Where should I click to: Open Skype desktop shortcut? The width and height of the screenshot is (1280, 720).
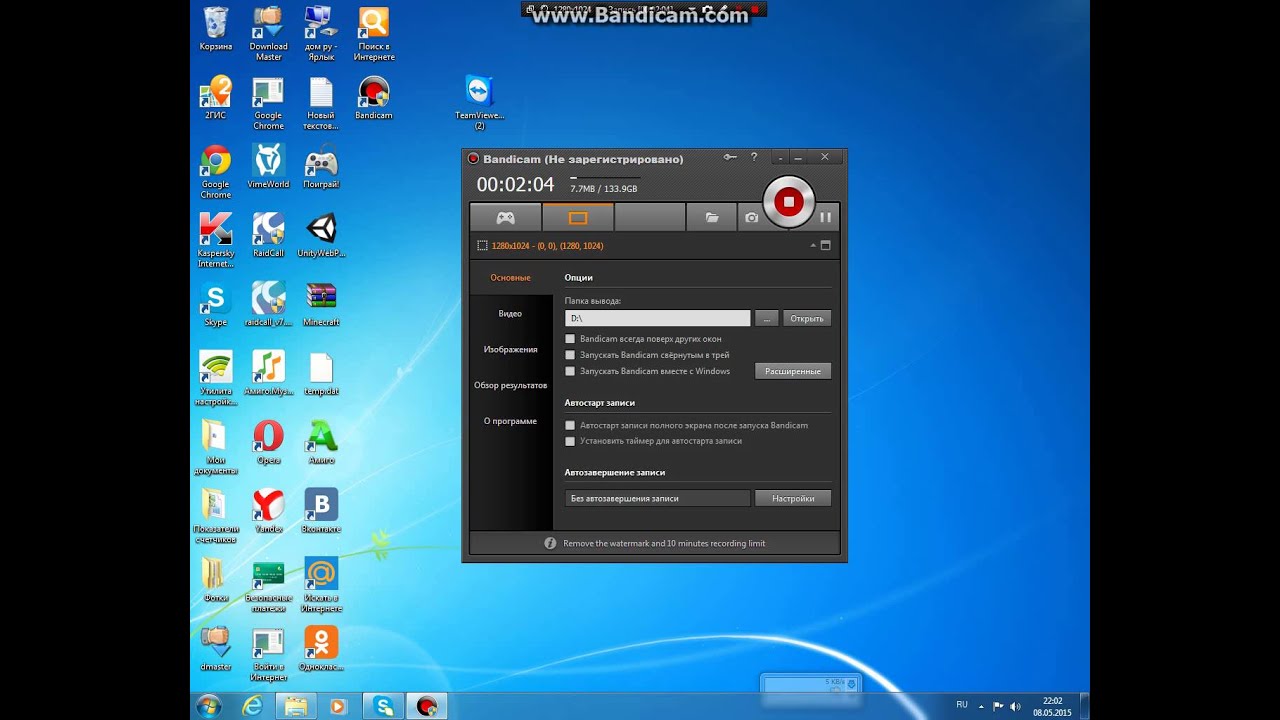215,304
